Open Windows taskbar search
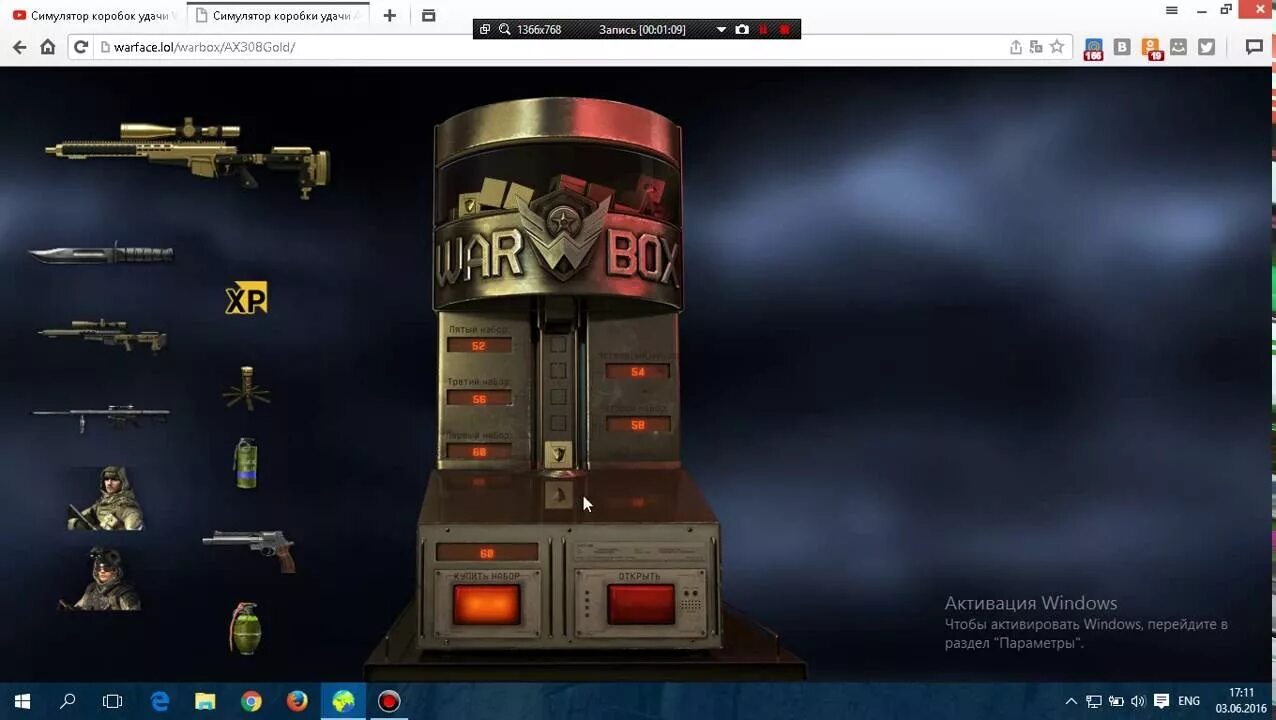1276x720 pixels. [67, 701]
